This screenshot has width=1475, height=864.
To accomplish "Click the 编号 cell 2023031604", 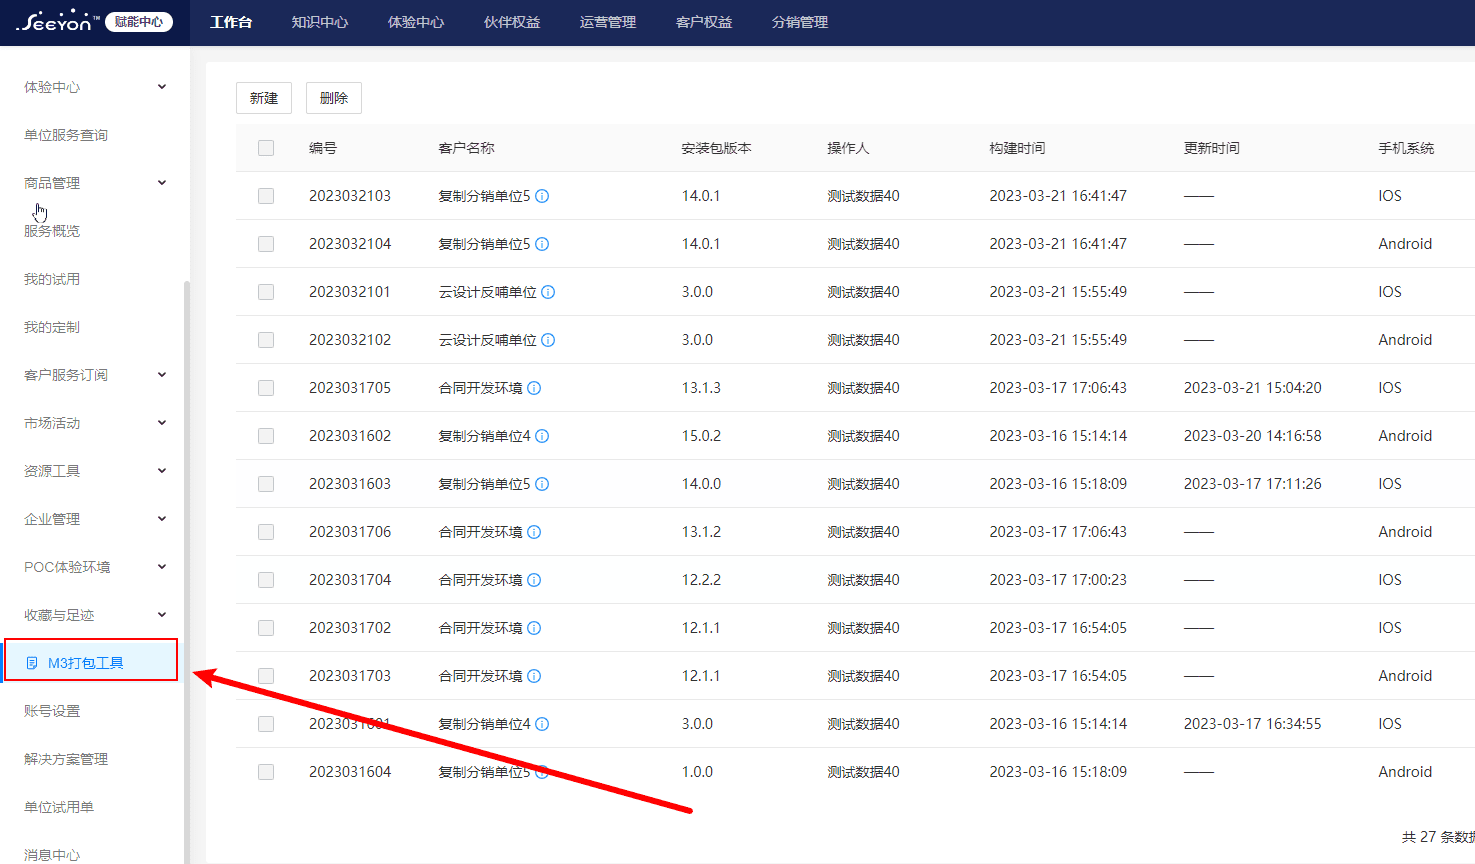I will click(350, 772).
